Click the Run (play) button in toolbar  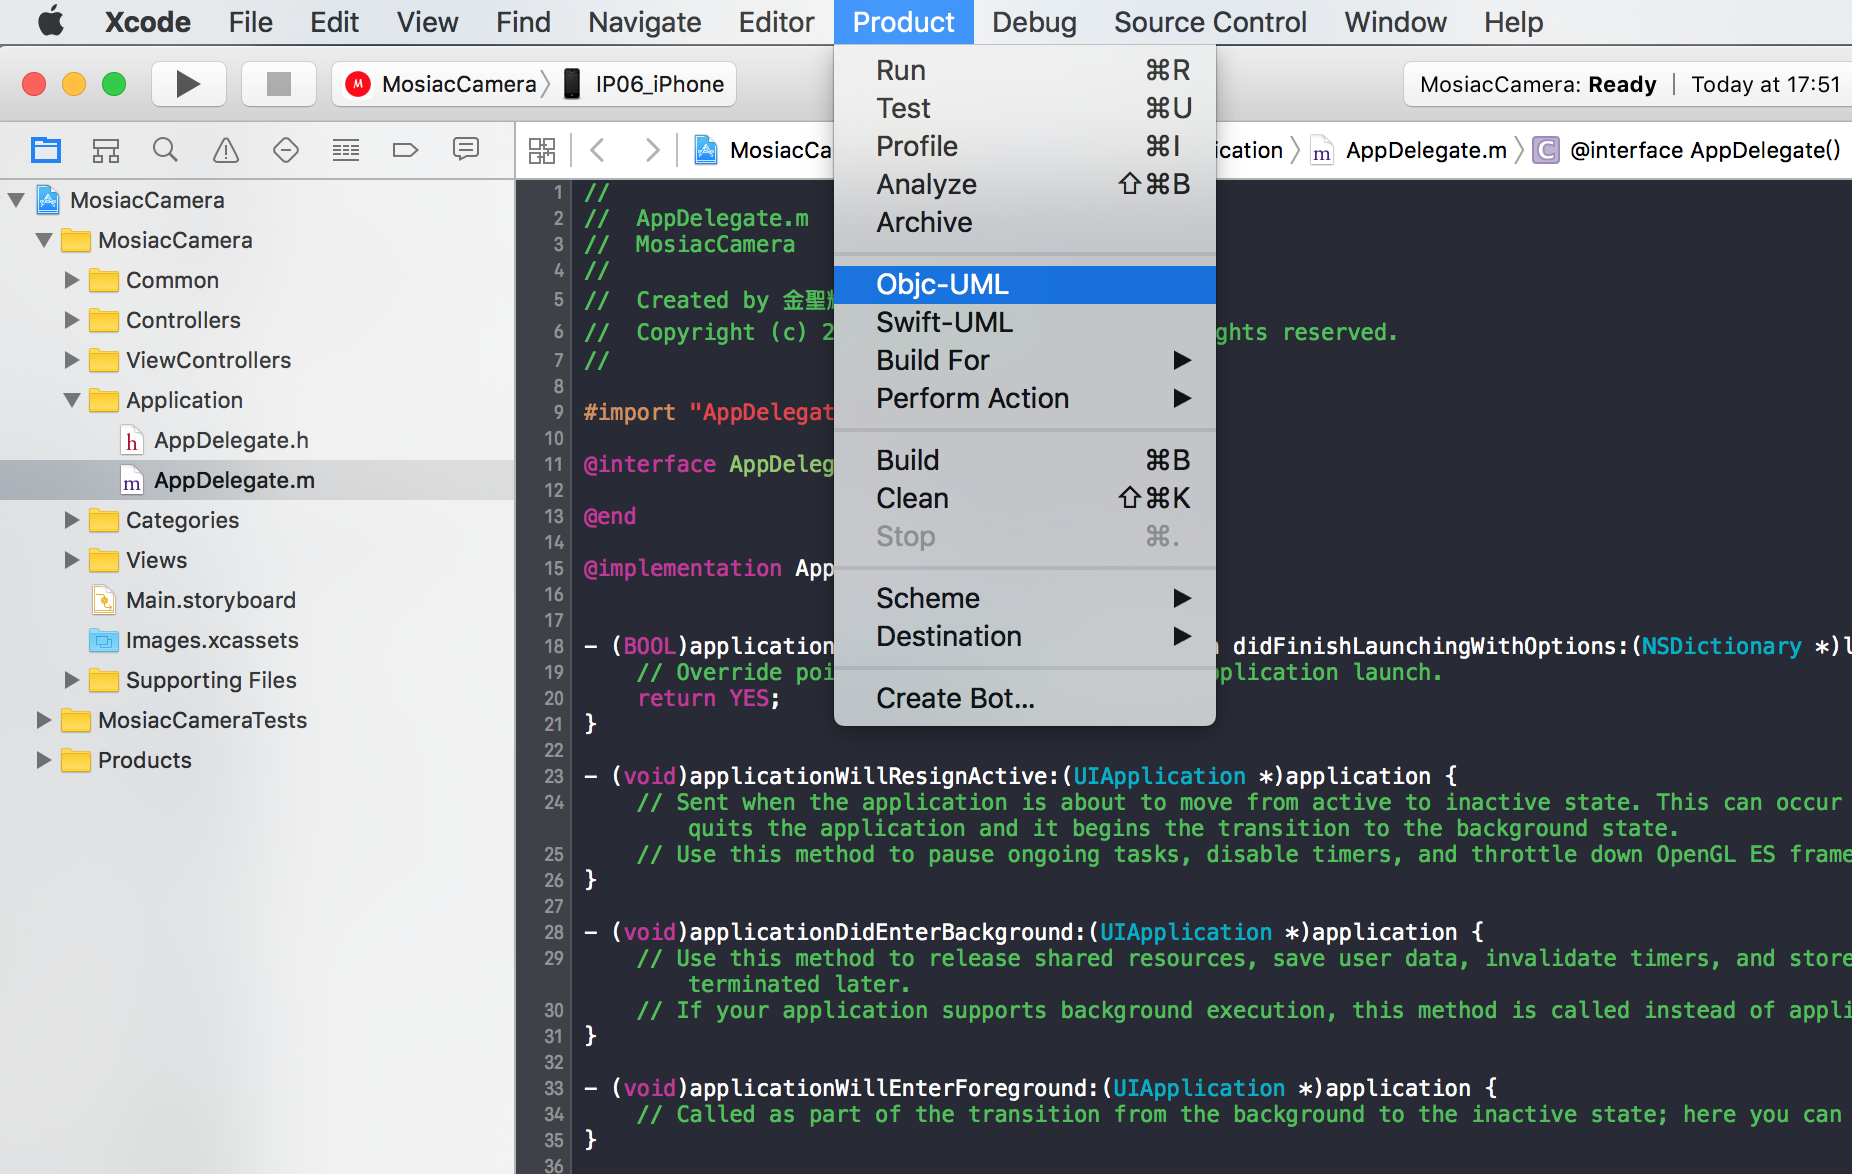click(188, 84)
